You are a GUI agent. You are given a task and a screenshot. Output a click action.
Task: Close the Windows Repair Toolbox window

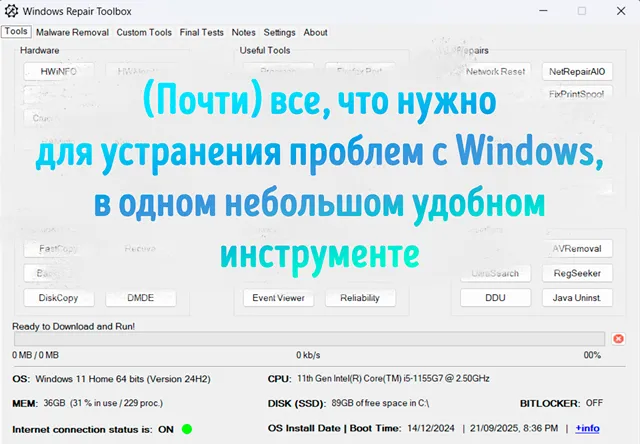[621, 11]
